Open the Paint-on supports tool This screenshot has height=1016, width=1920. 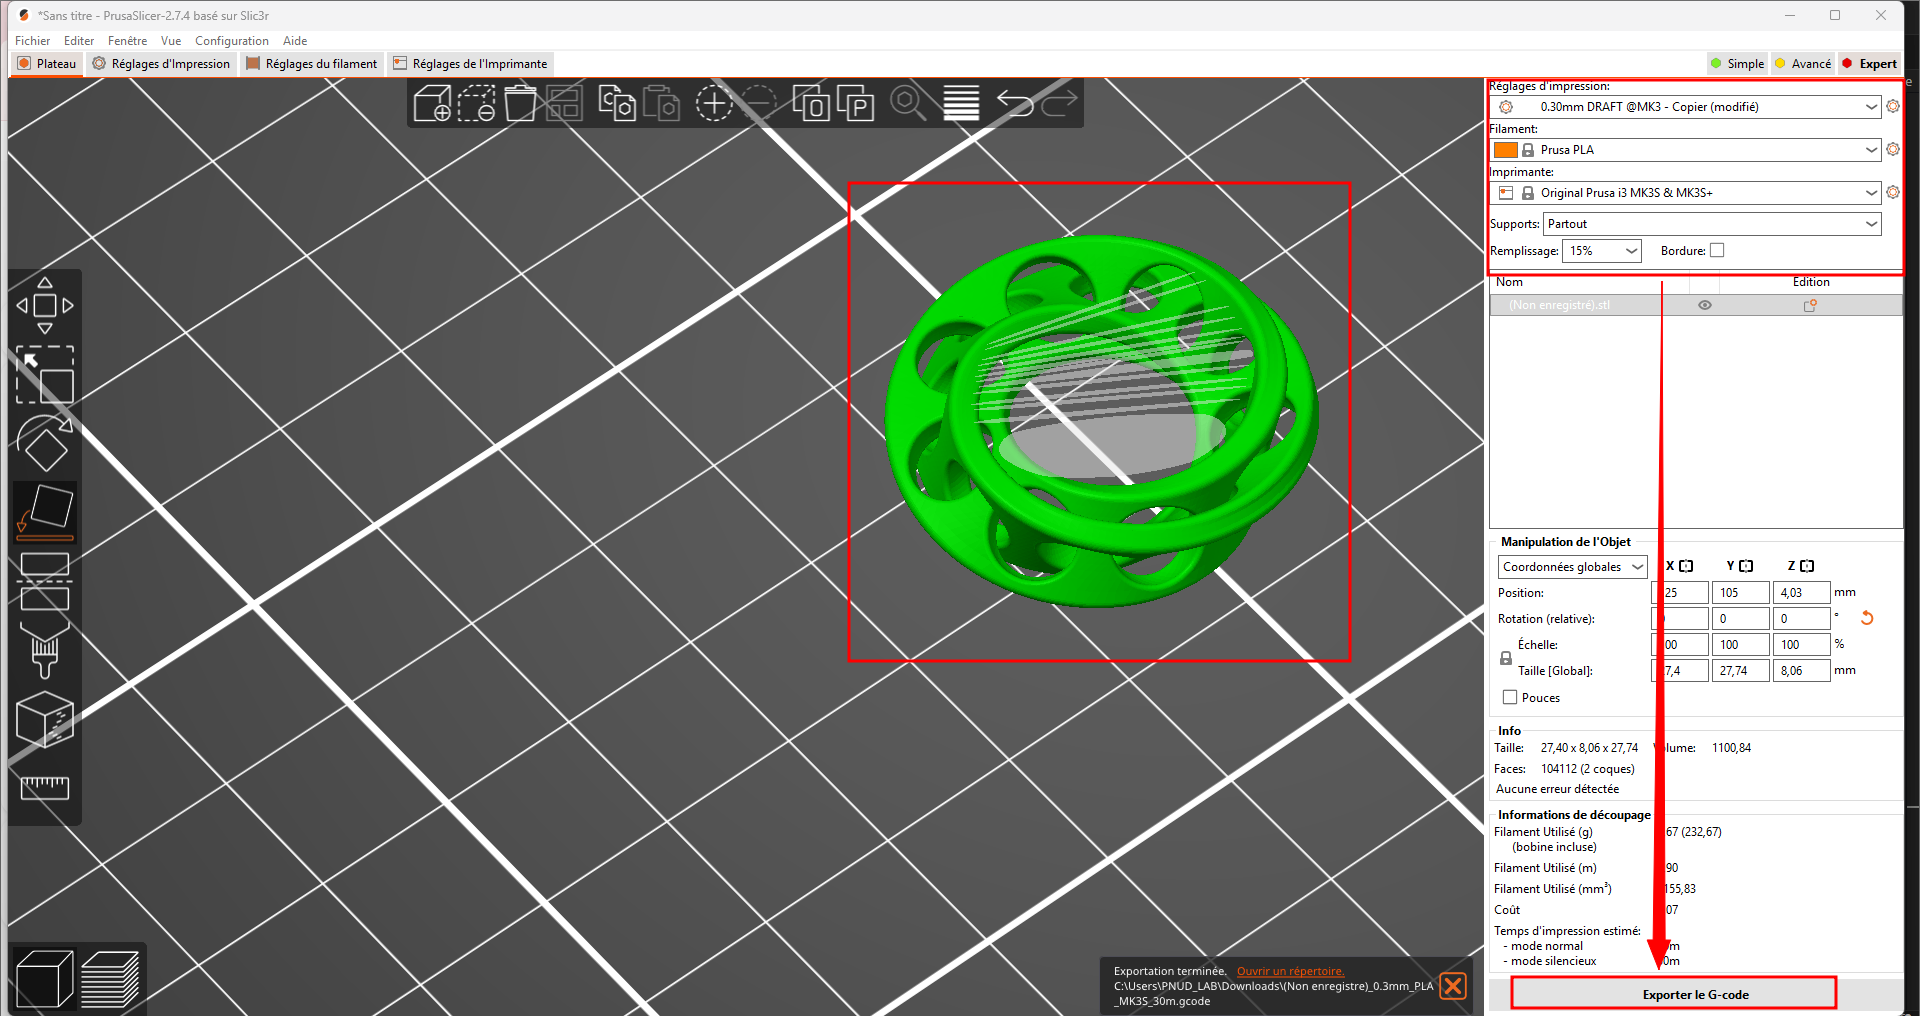tap(45, 649)
